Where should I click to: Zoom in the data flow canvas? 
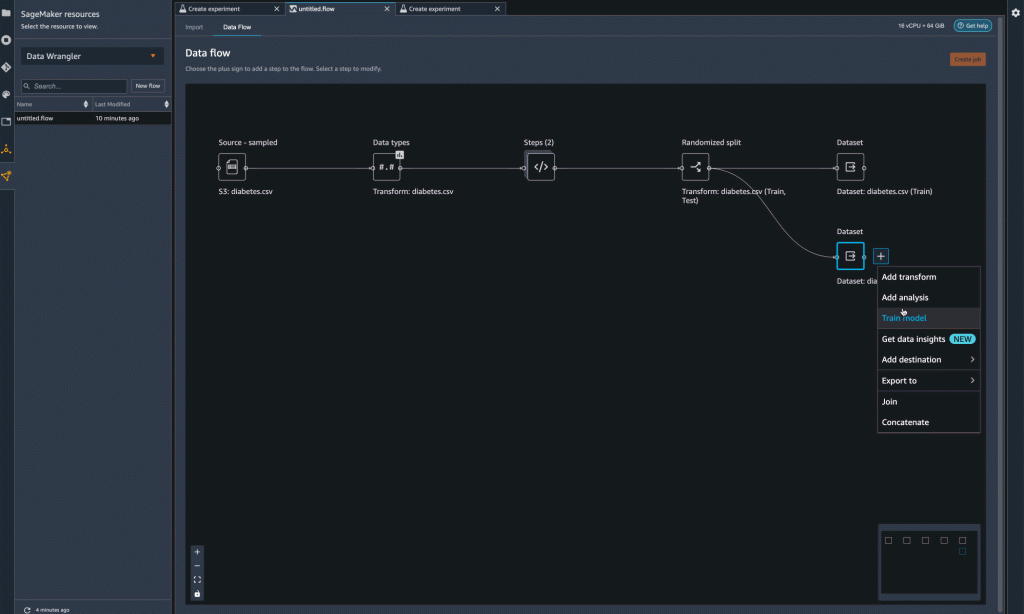click(x=197, y=552)
